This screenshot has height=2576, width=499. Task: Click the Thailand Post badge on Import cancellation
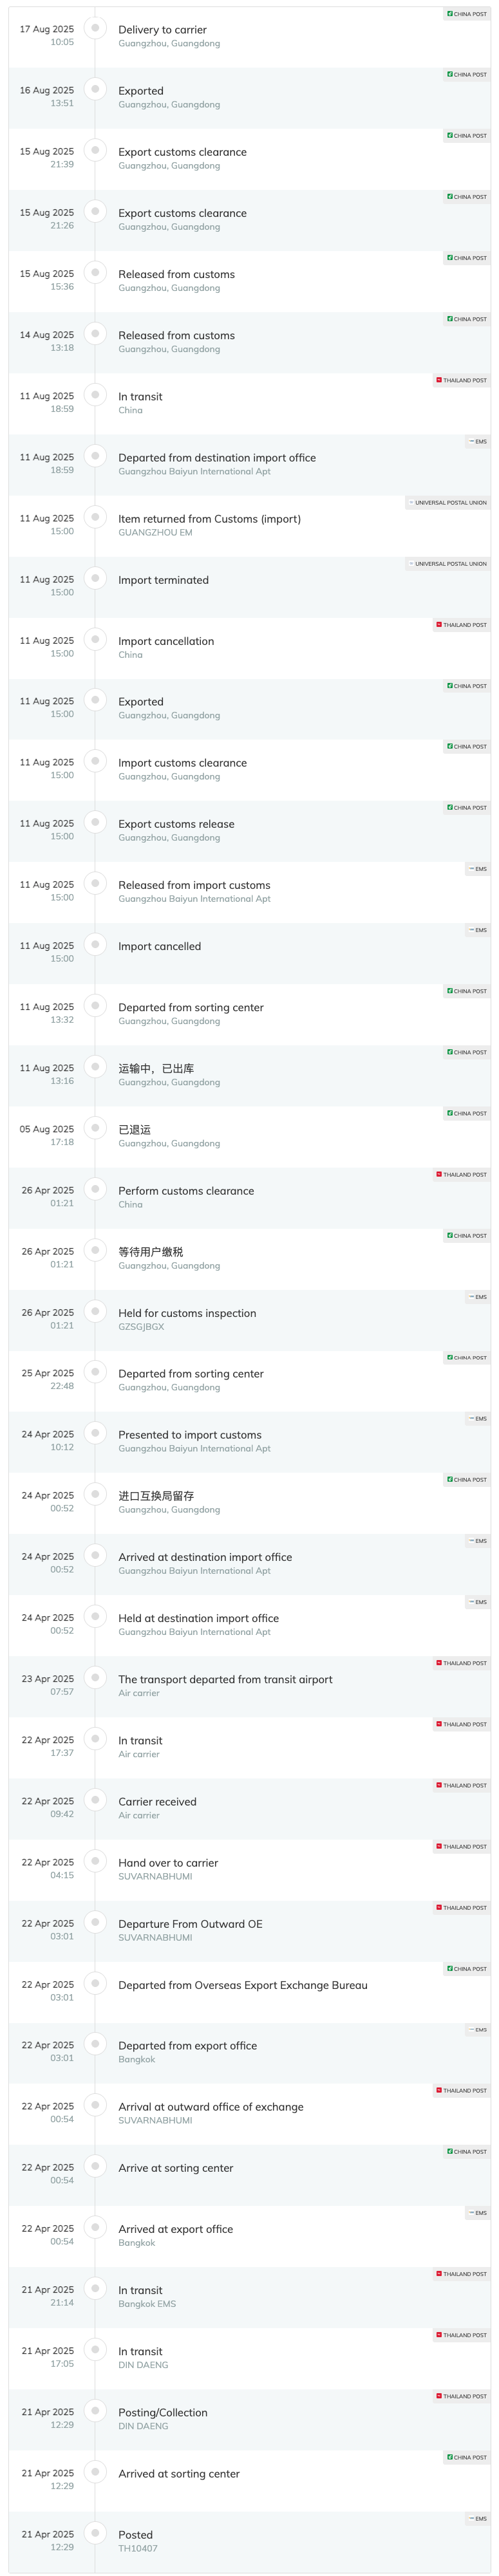tap(461, 625)
